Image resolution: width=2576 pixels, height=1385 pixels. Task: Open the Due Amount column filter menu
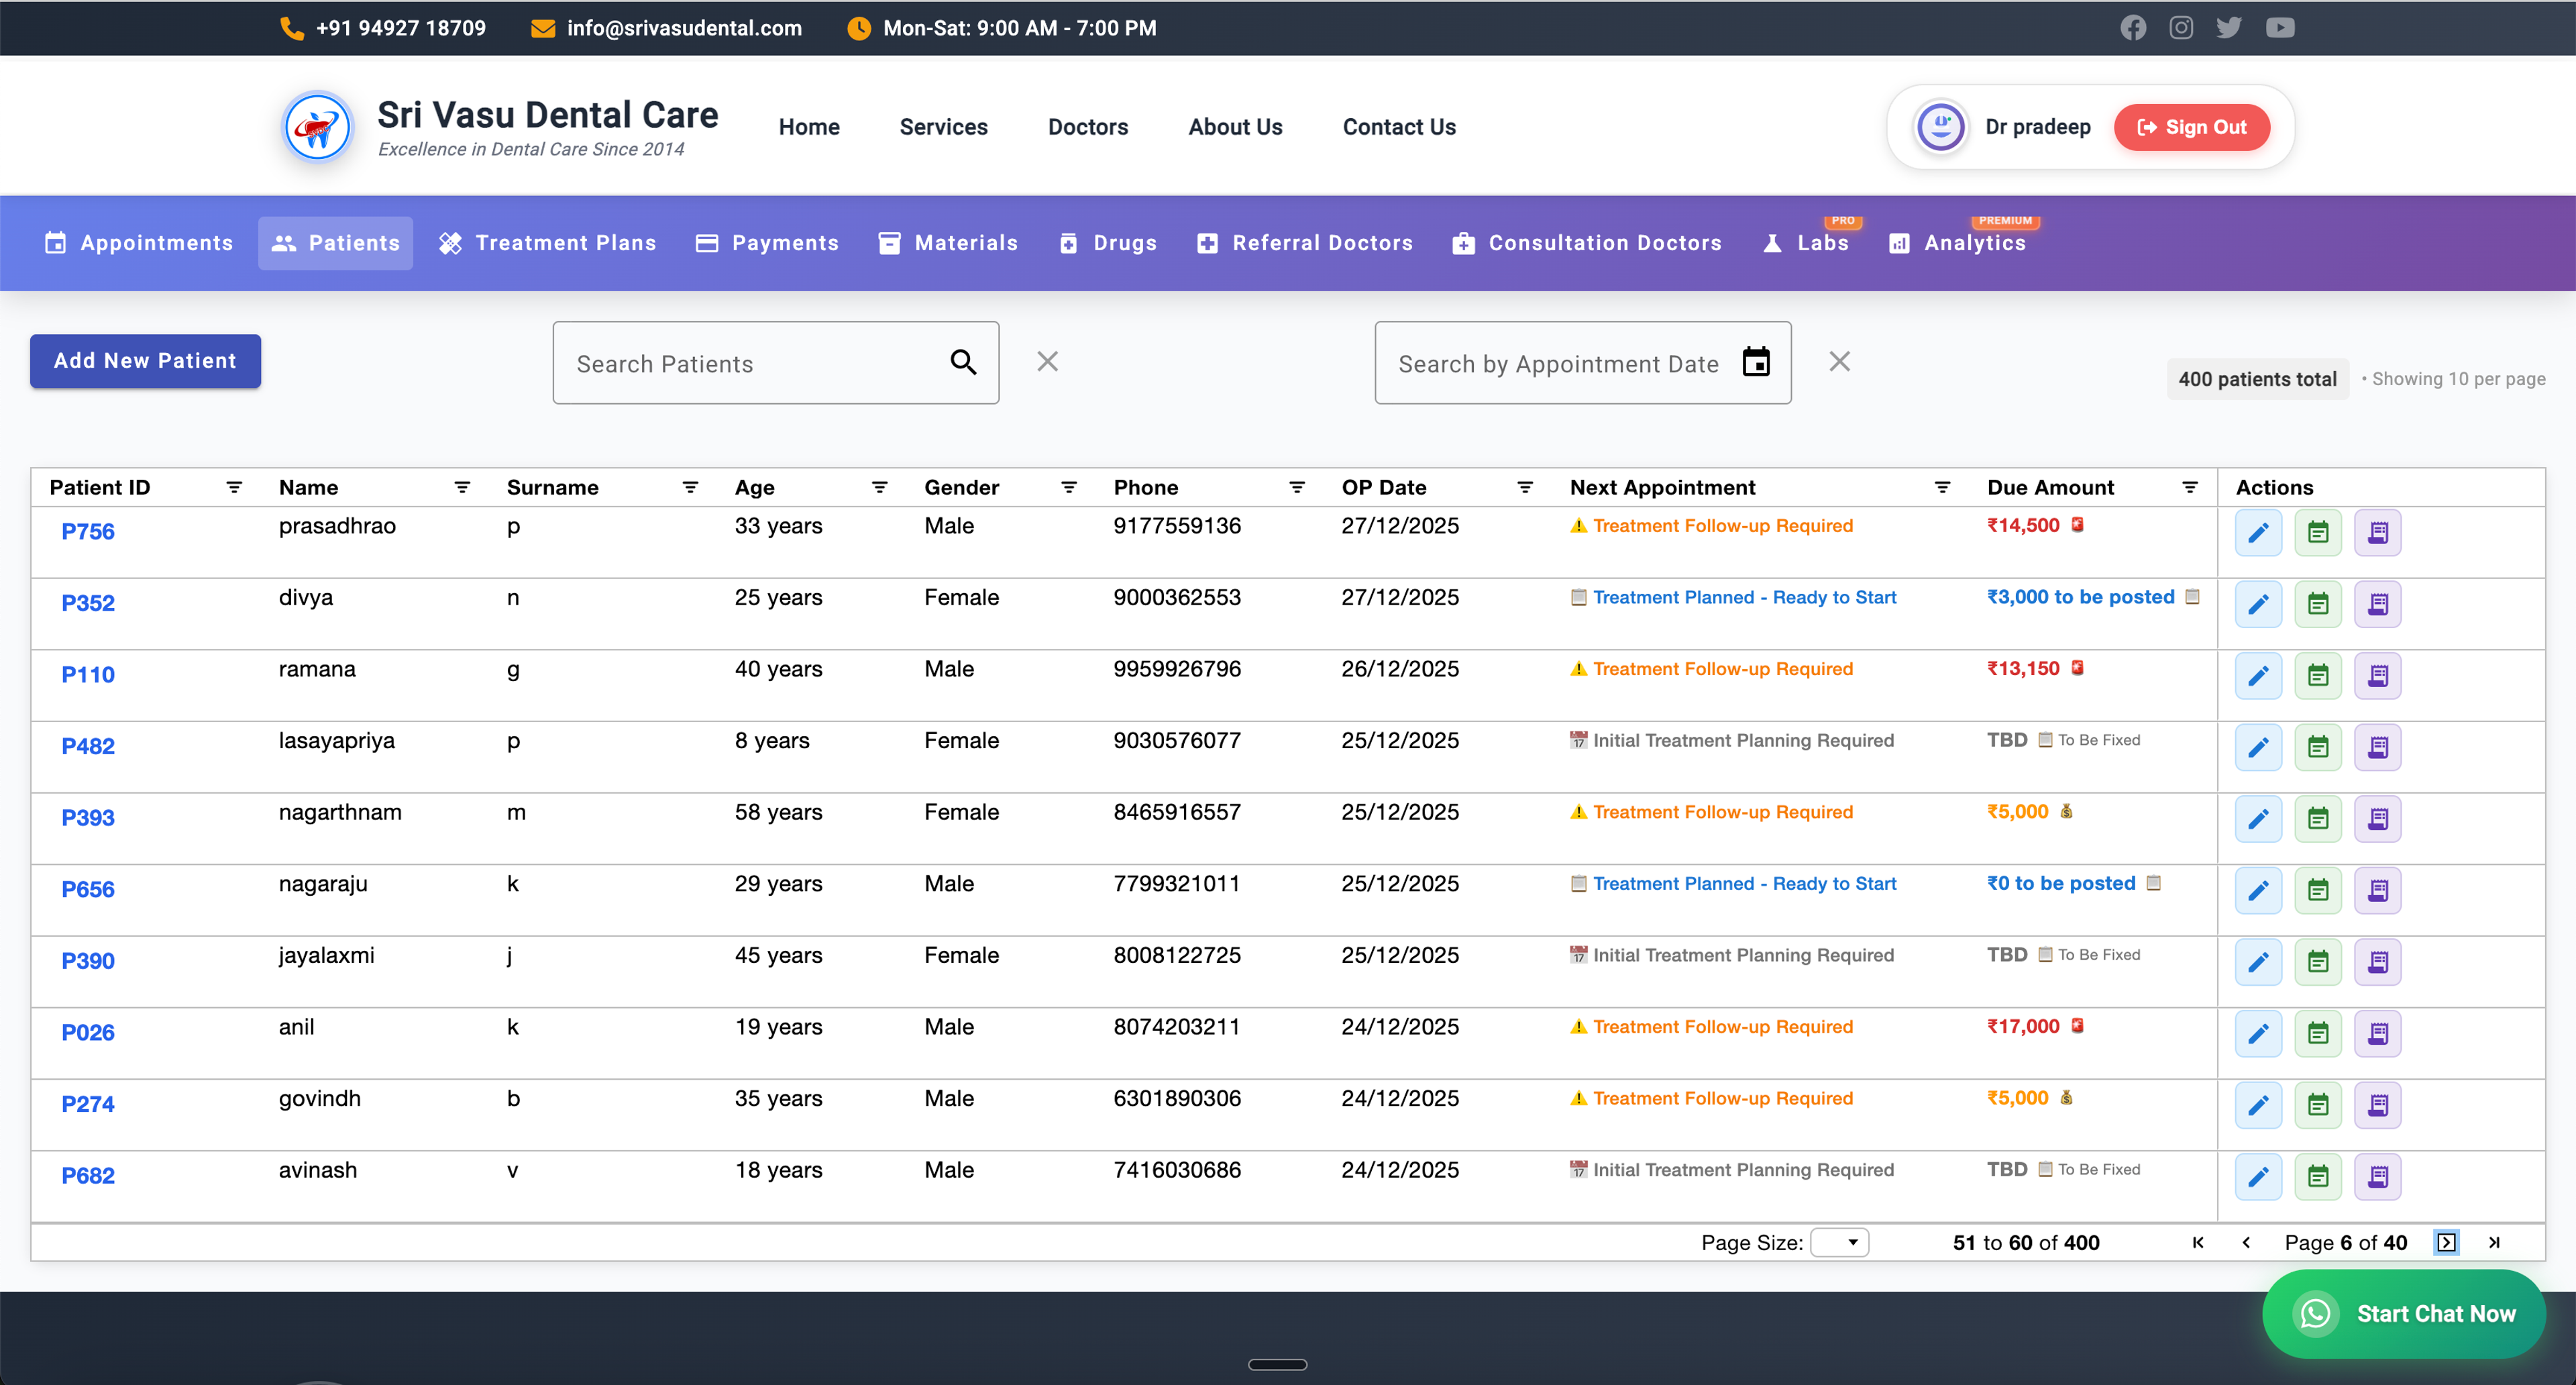click(2190, 487)
